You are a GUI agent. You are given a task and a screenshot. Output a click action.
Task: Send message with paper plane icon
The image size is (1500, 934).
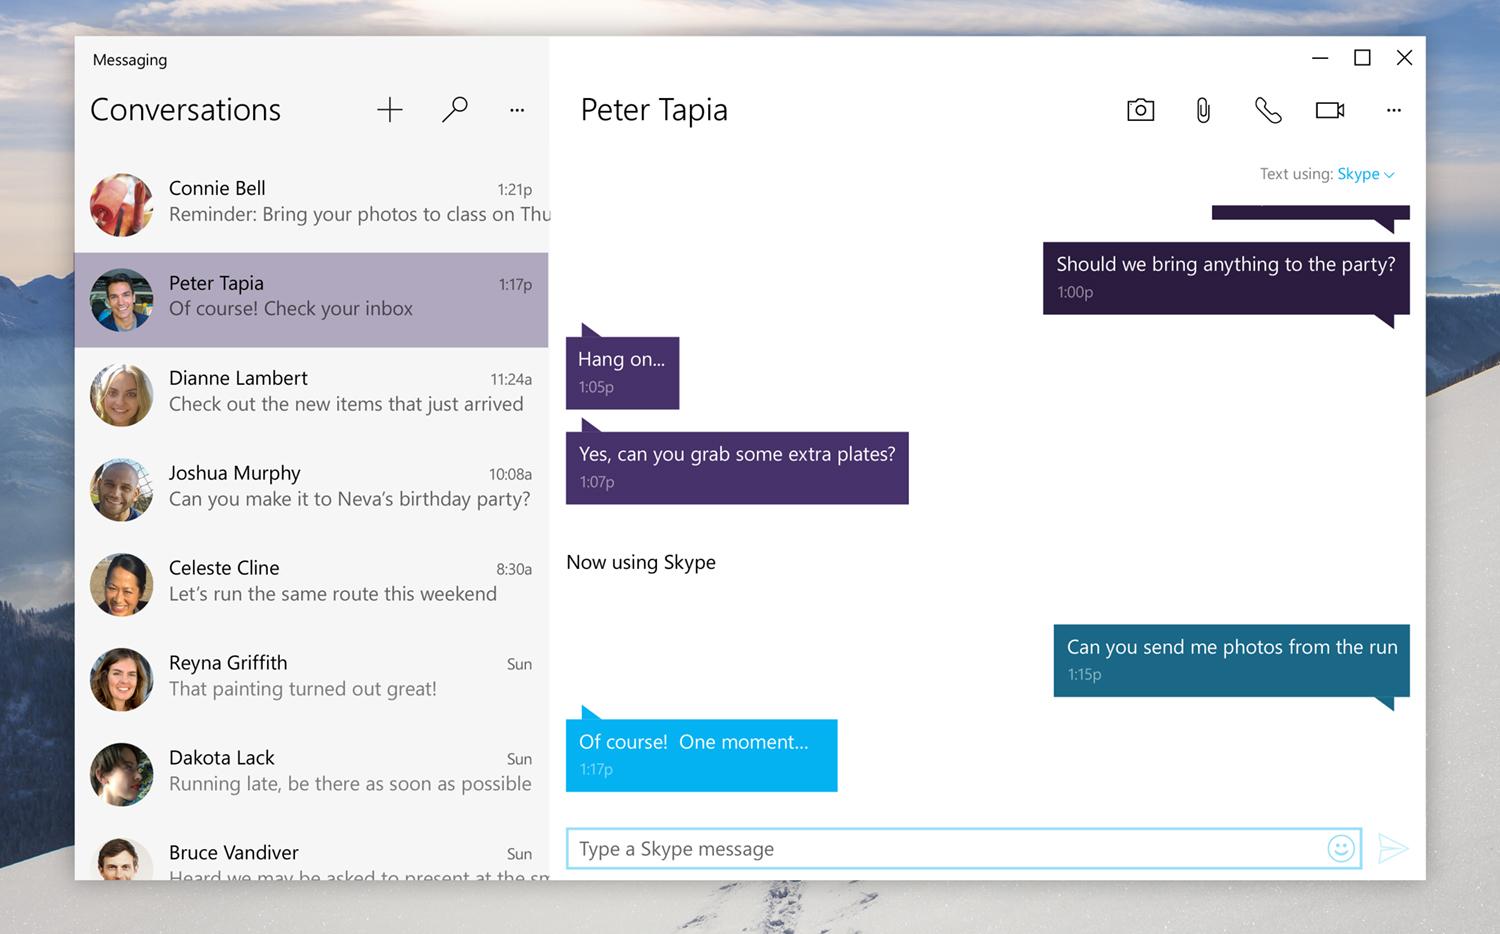(x=1393, y=848)
